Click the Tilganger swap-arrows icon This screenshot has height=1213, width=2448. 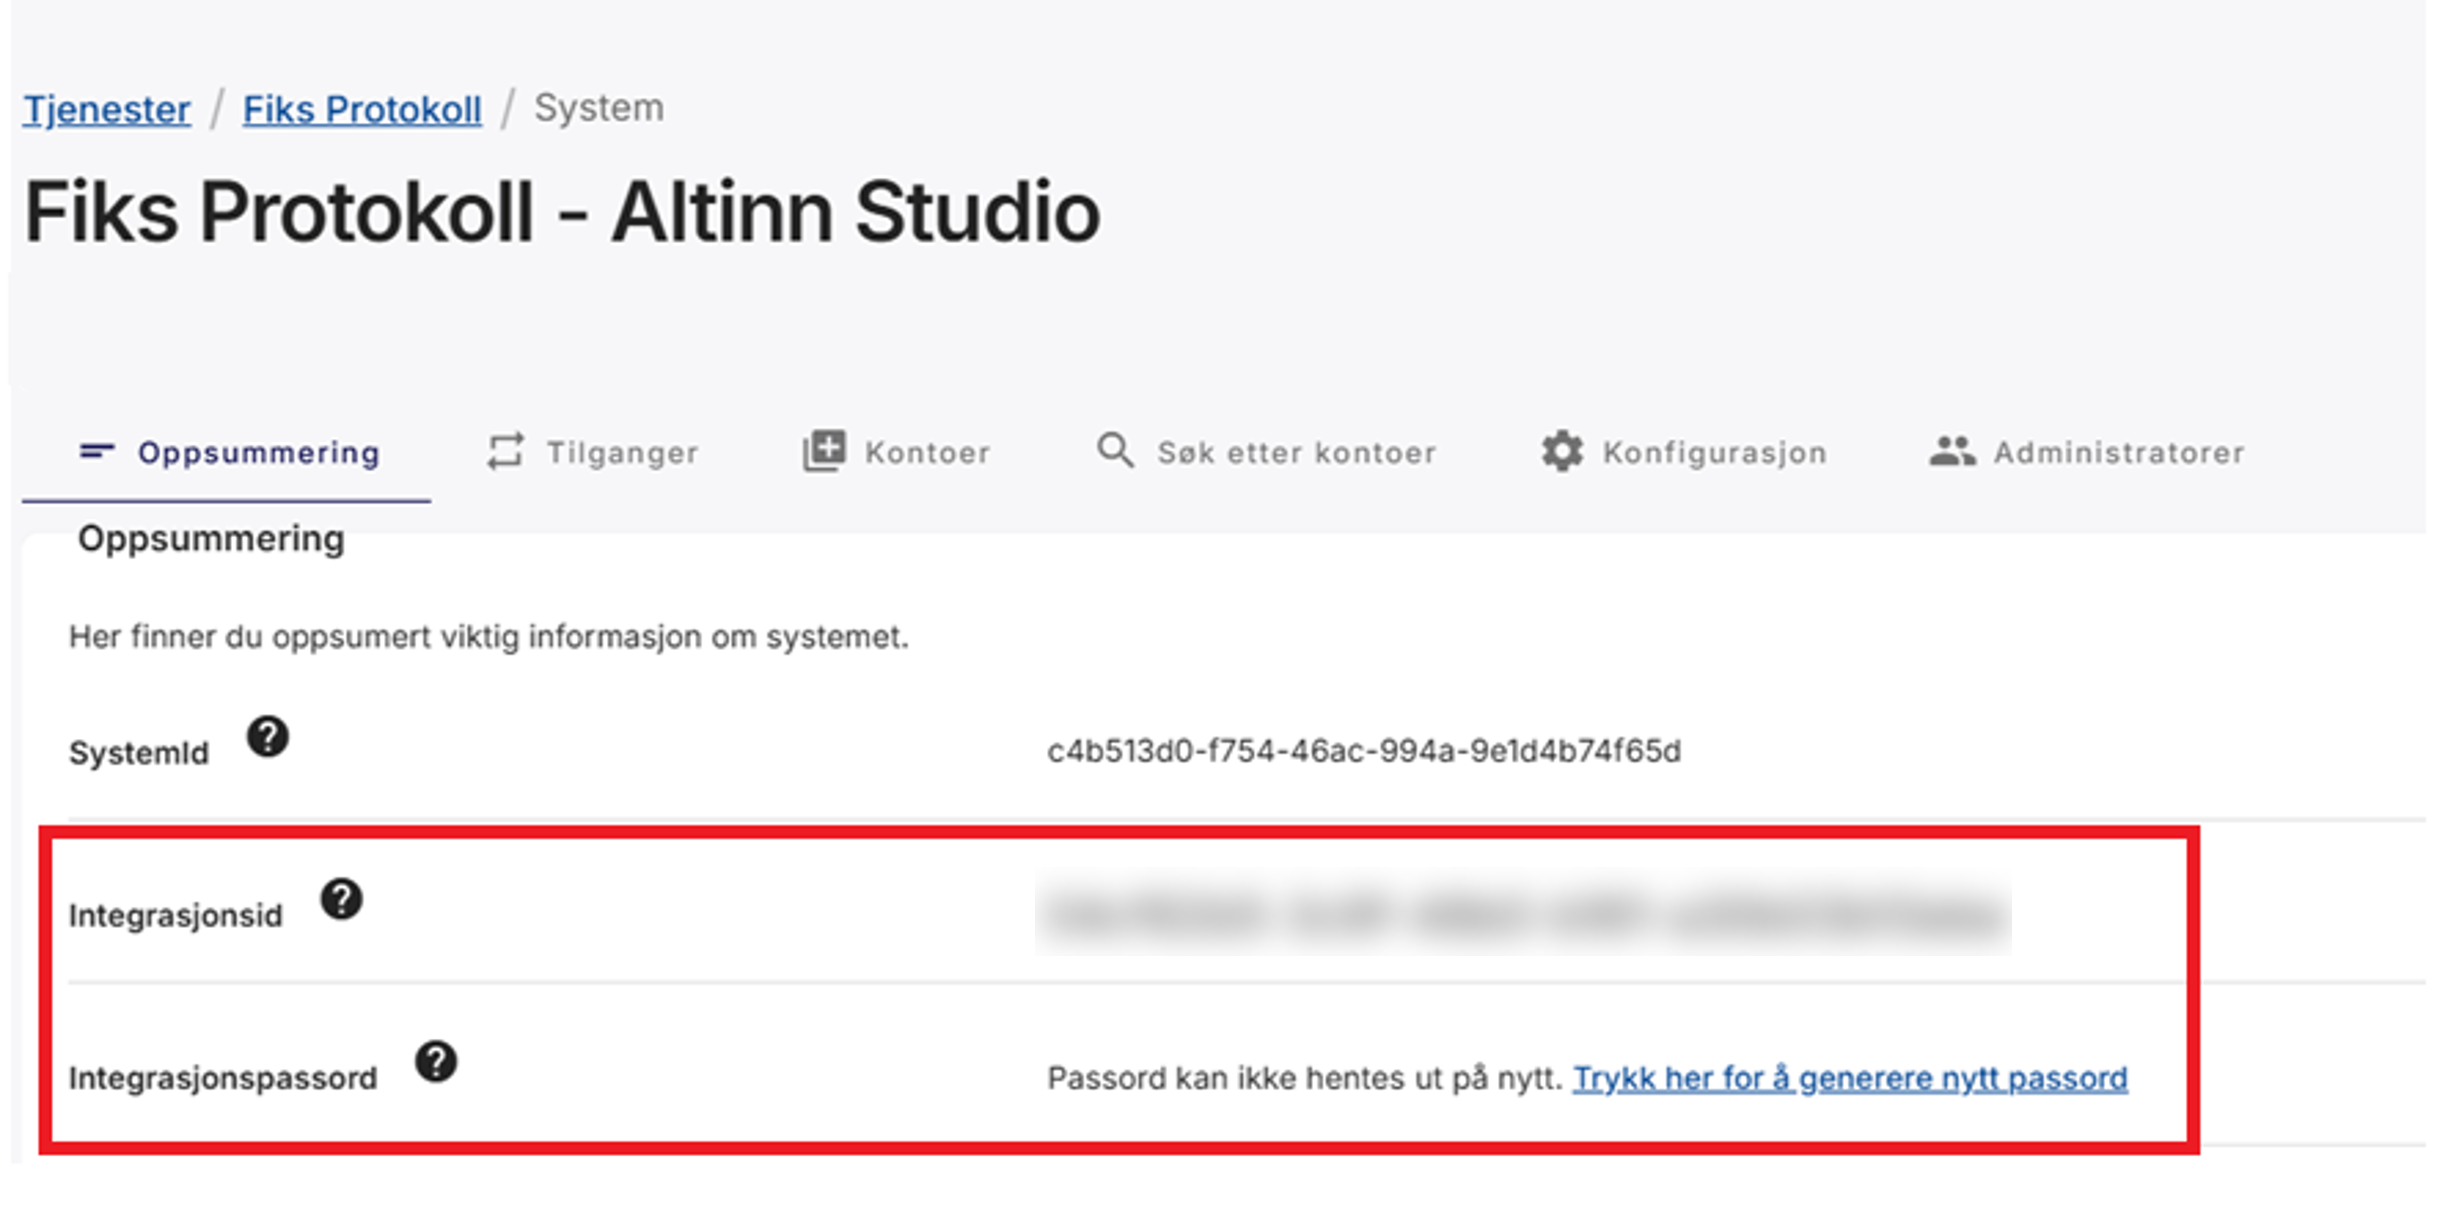[505, 452]
